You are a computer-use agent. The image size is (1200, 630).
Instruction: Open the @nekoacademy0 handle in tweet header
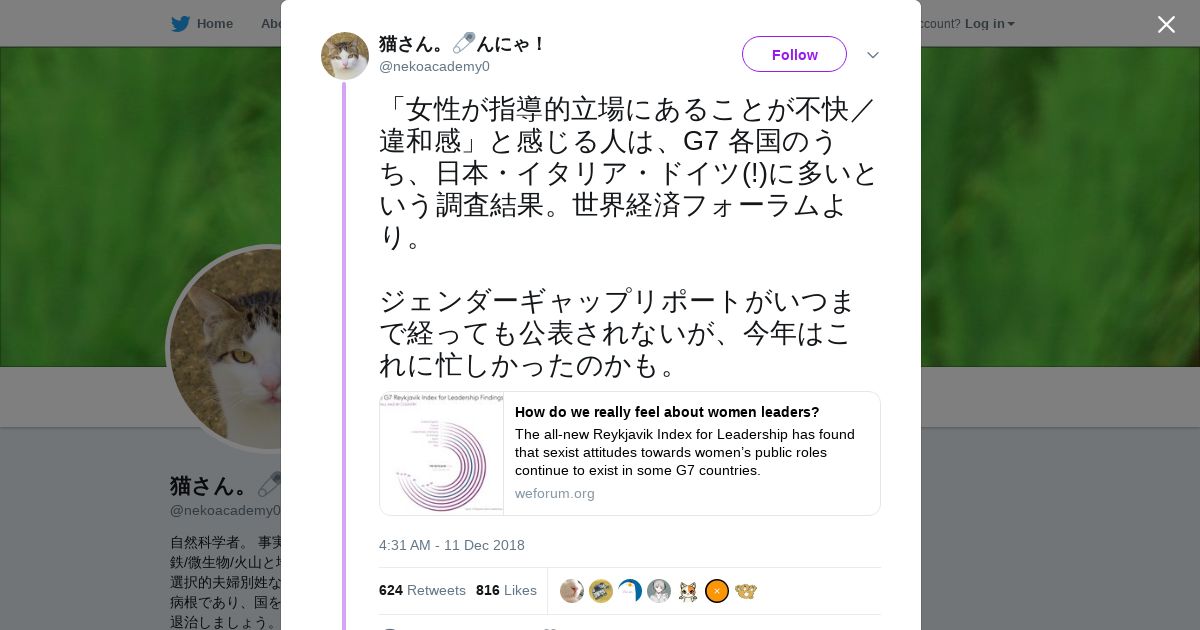coord(434,66)
